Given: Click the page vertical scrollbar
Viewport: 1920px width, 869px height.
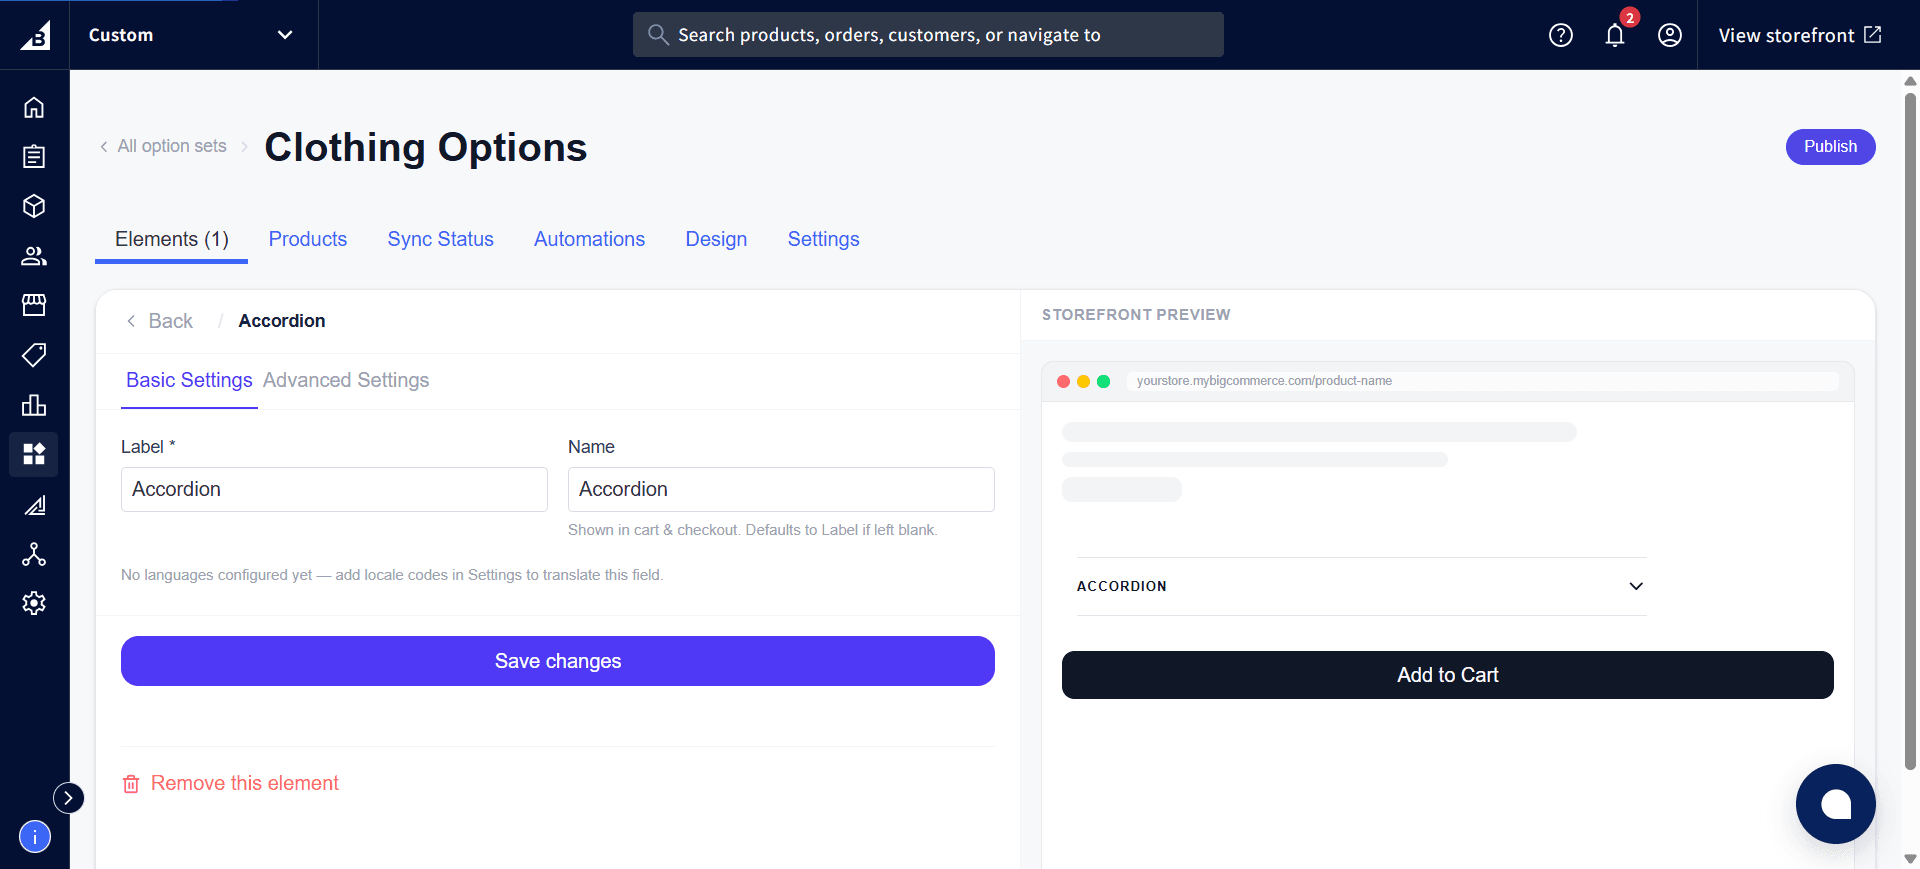Looking at the screenshot, I should [1910, 430].
